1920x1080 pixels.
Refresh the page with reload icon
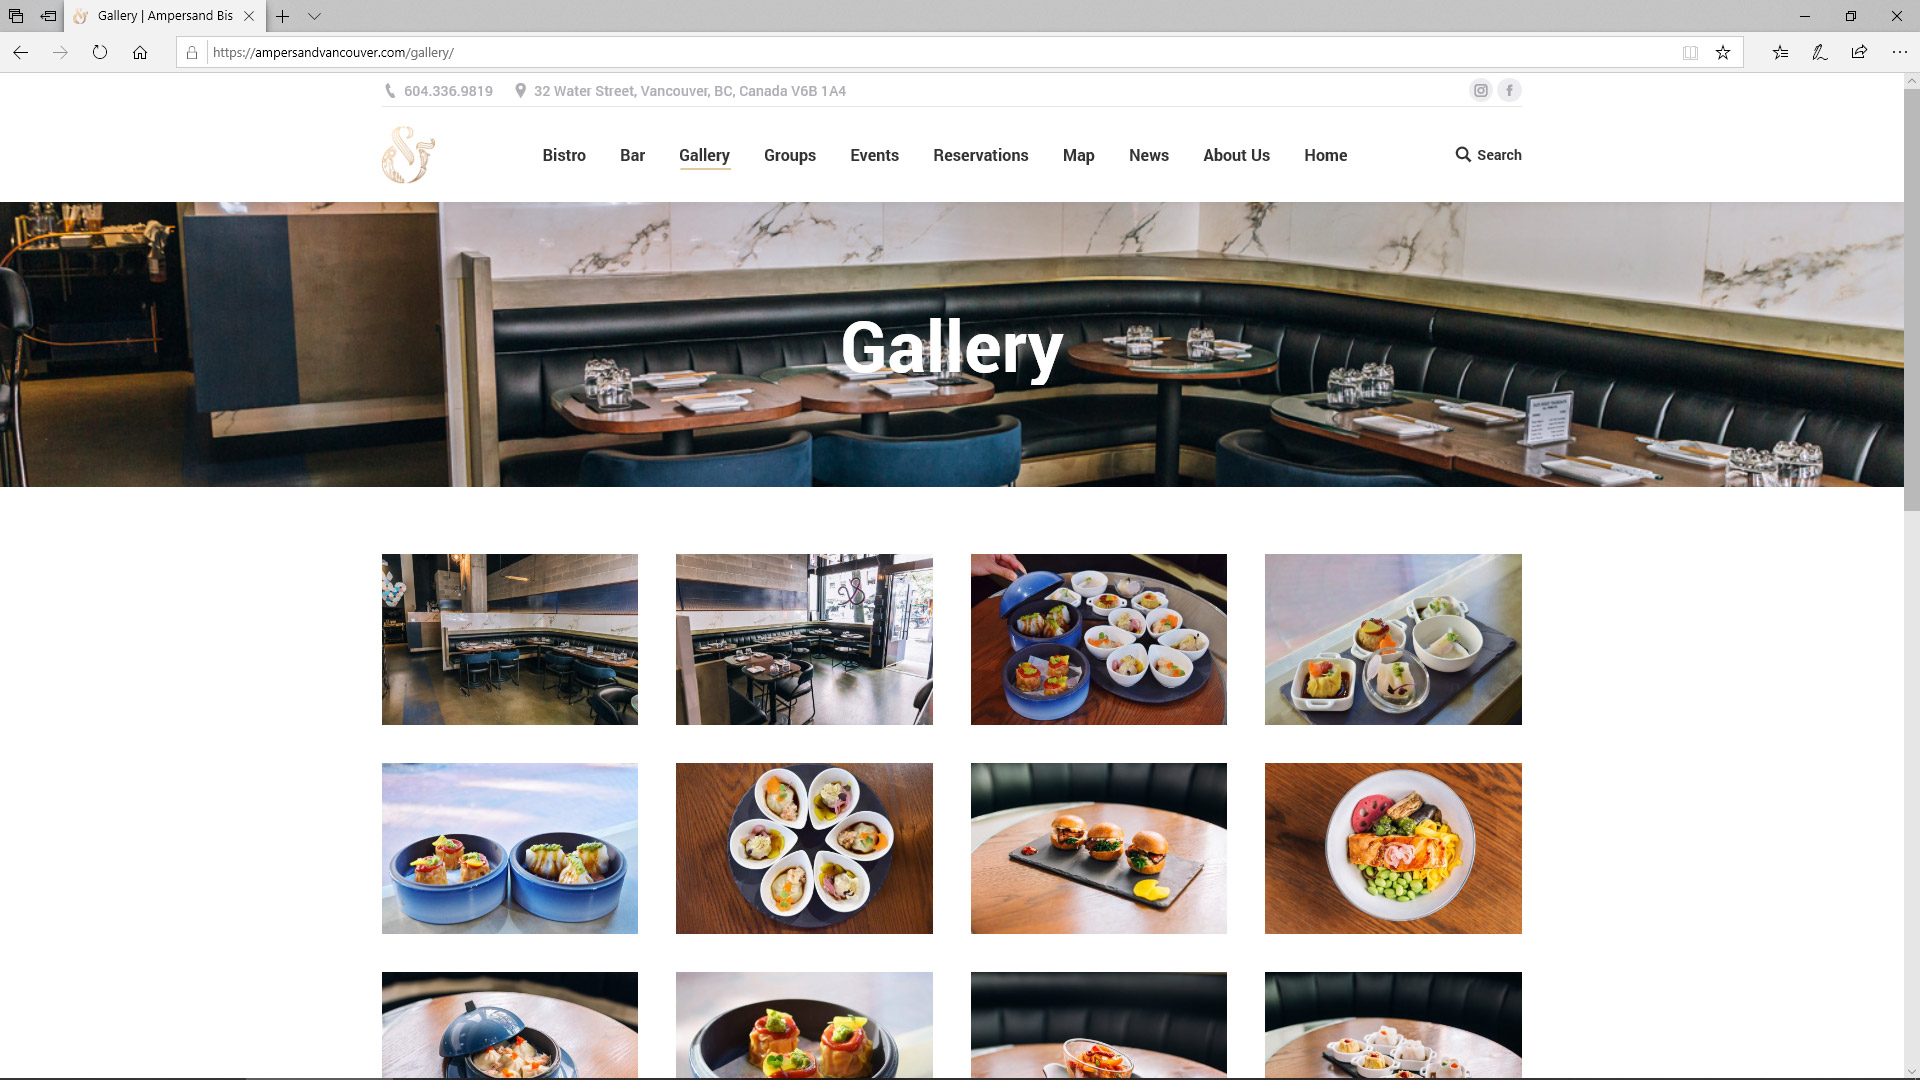(x=100, y=52)
